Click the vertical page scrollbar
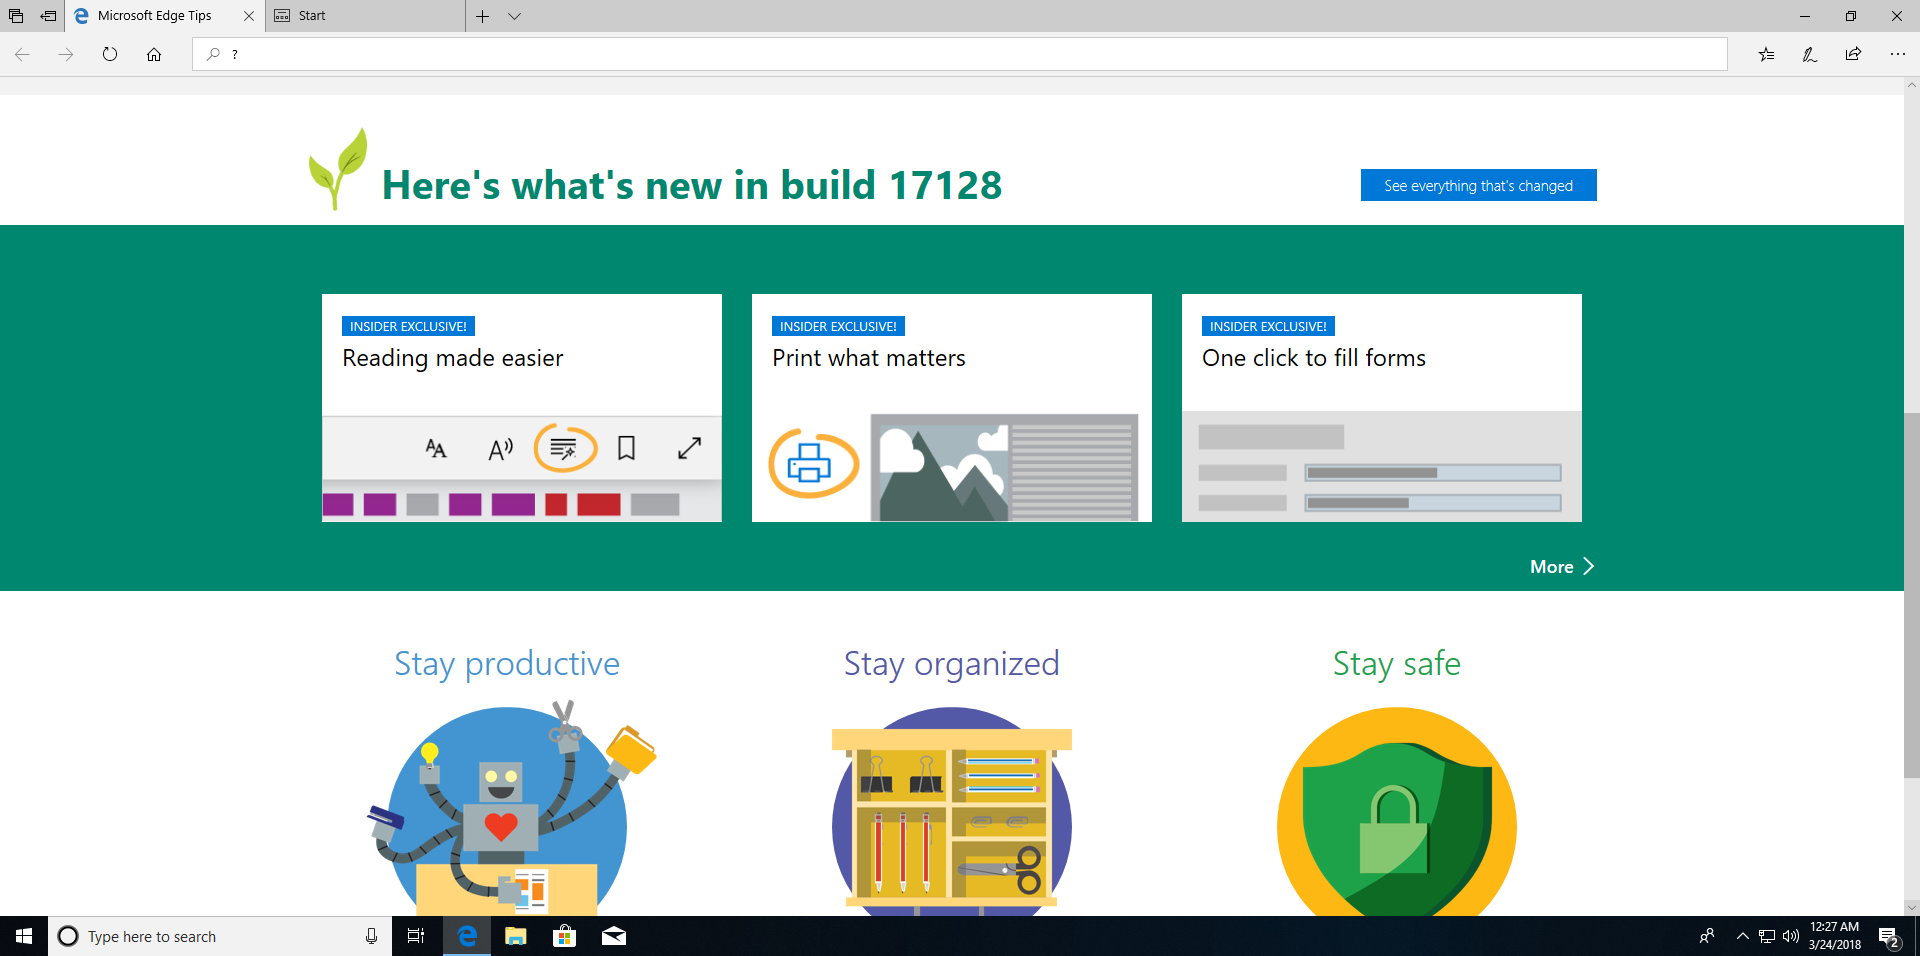This screenshot has height=956, width=1920. click(1912, 594)
